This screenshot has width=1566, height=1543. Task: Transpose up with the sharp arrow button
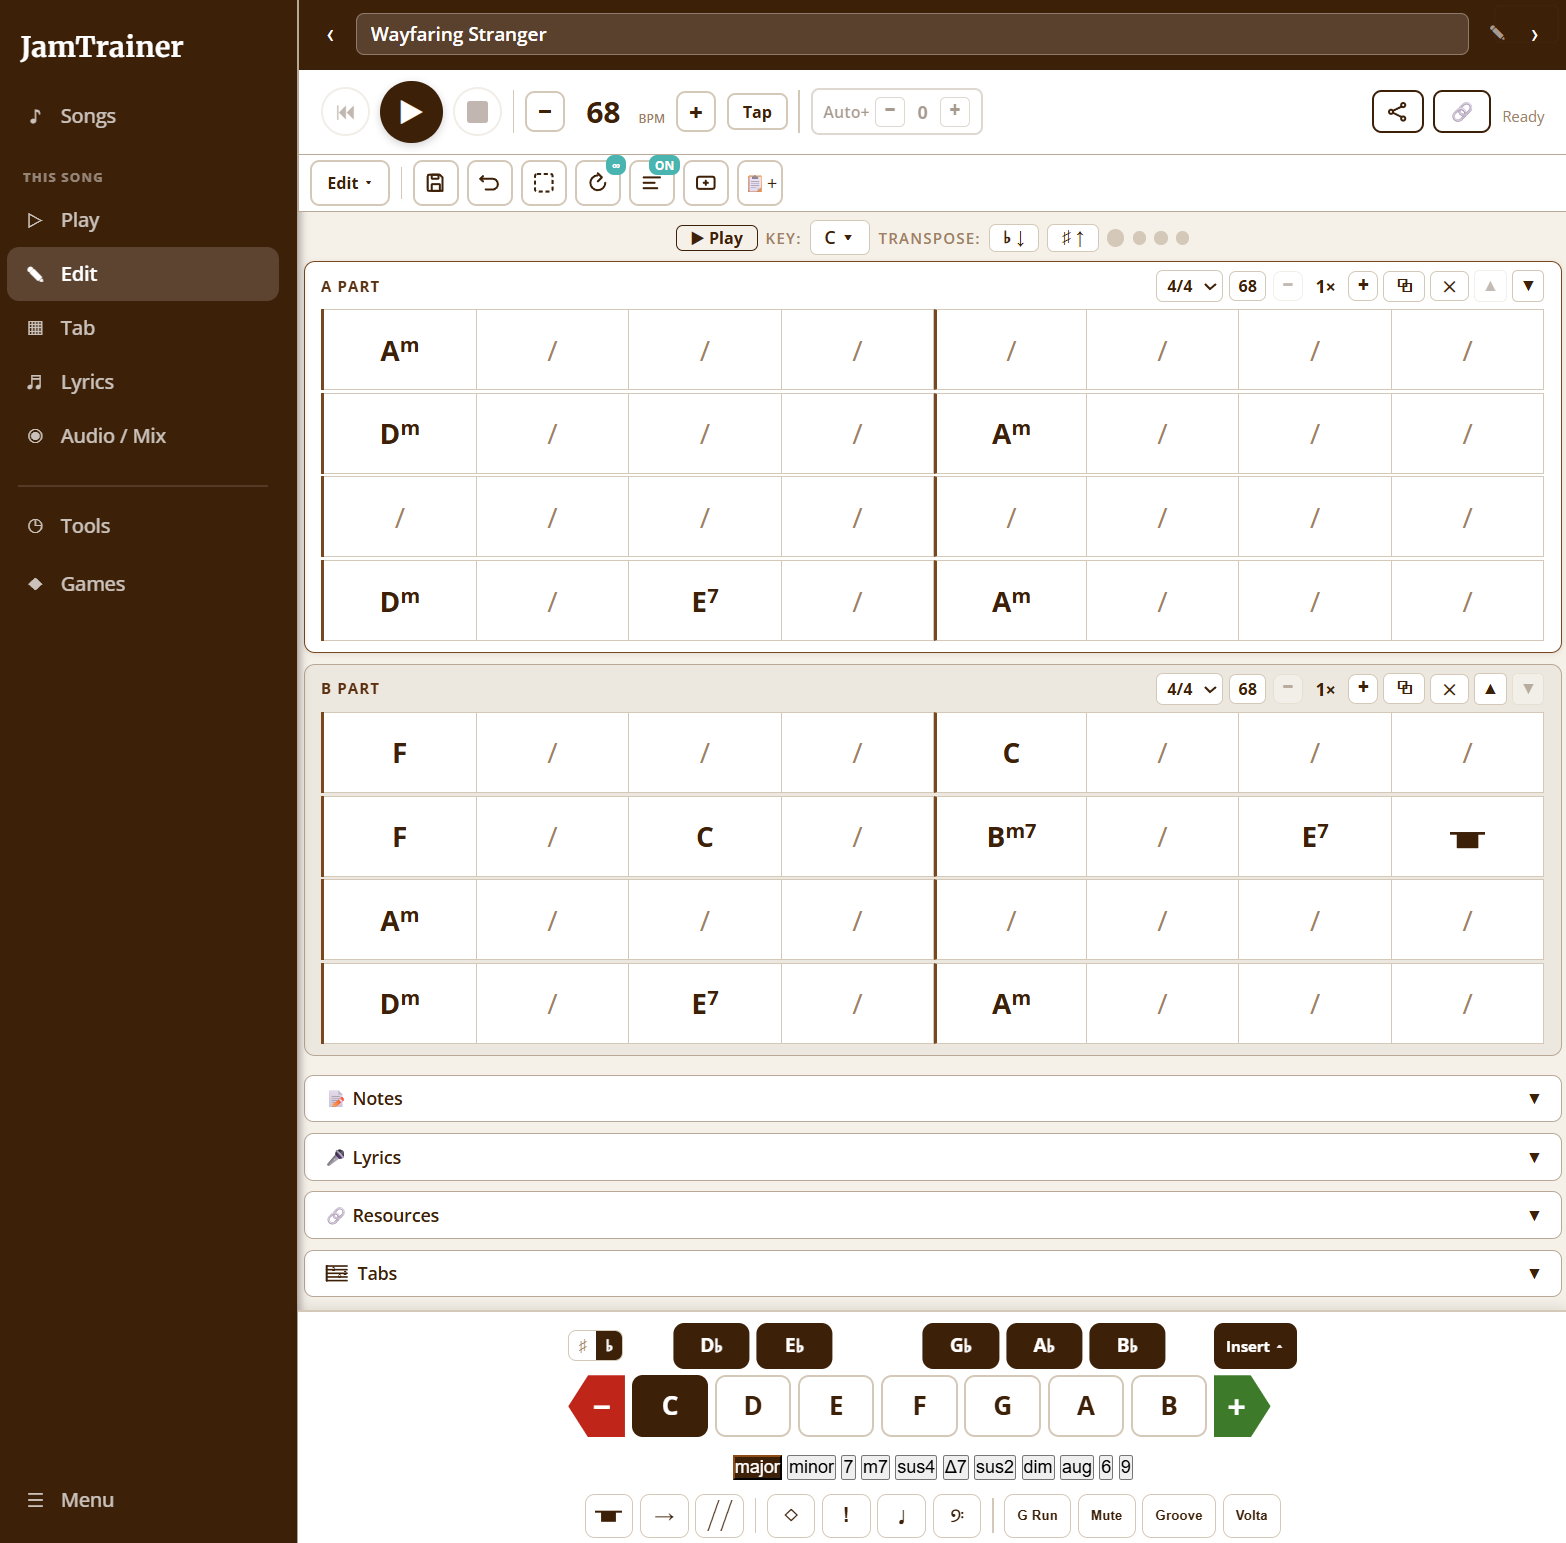point(1072,238)
